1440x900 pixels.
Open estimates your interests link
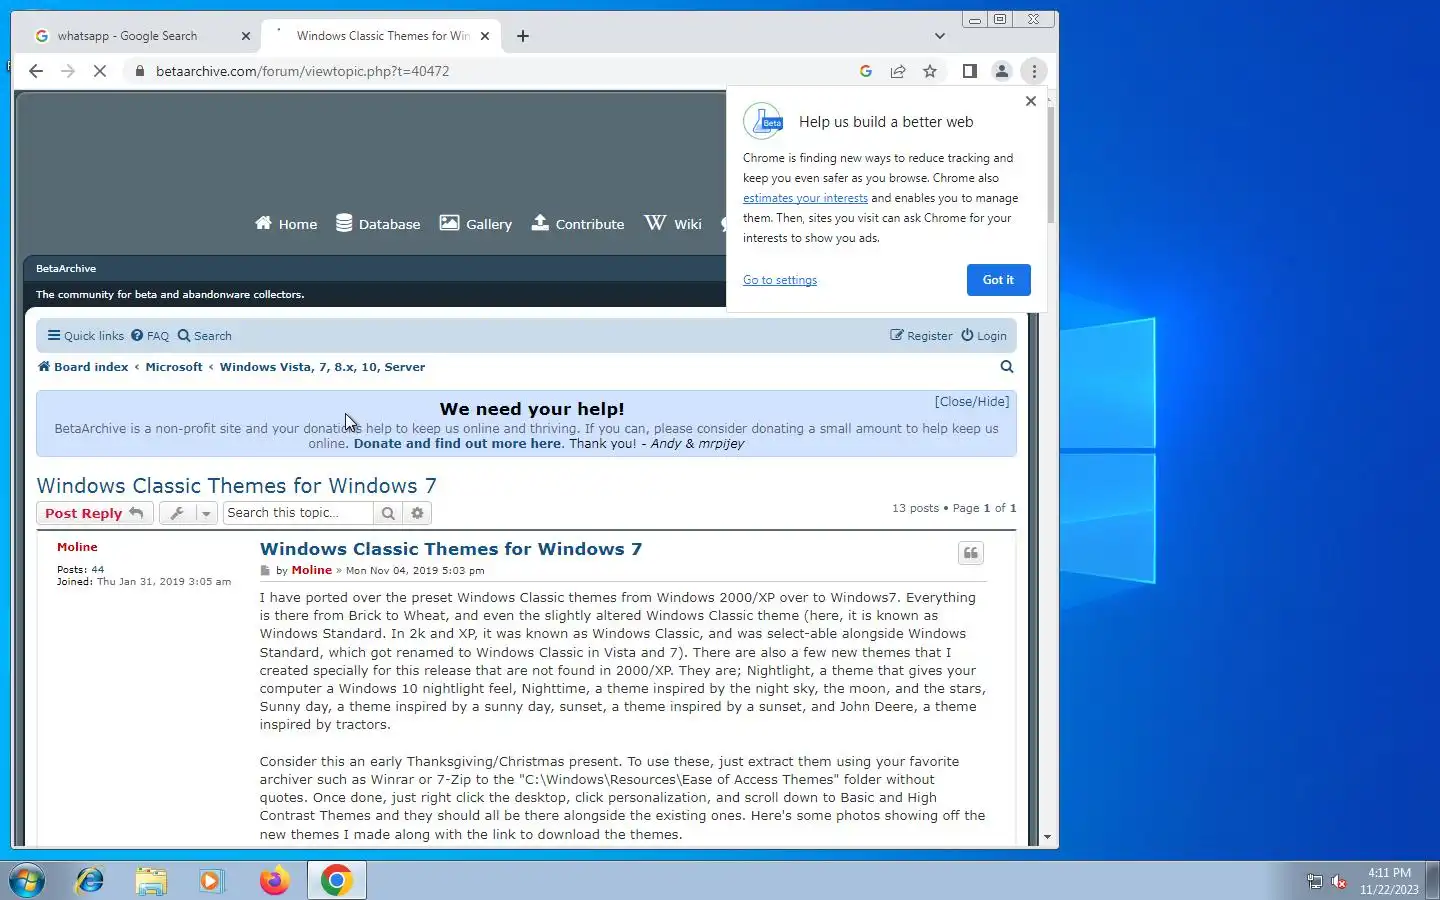point(805,198)
